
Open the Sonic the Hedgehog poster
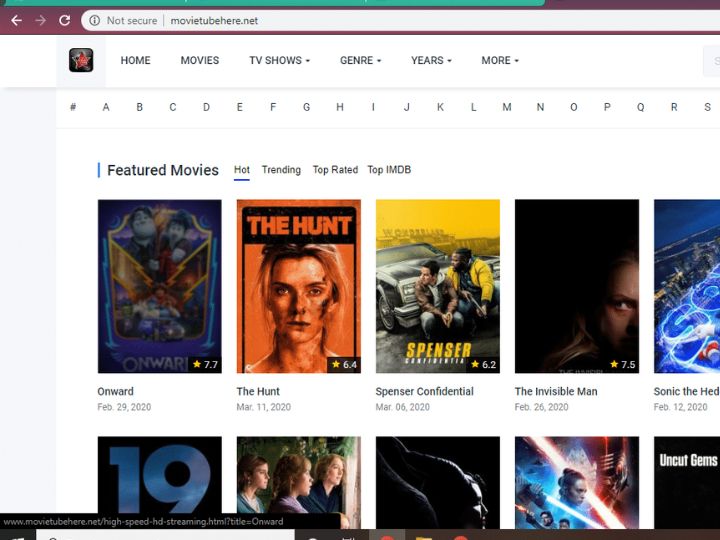pos(687,286)
